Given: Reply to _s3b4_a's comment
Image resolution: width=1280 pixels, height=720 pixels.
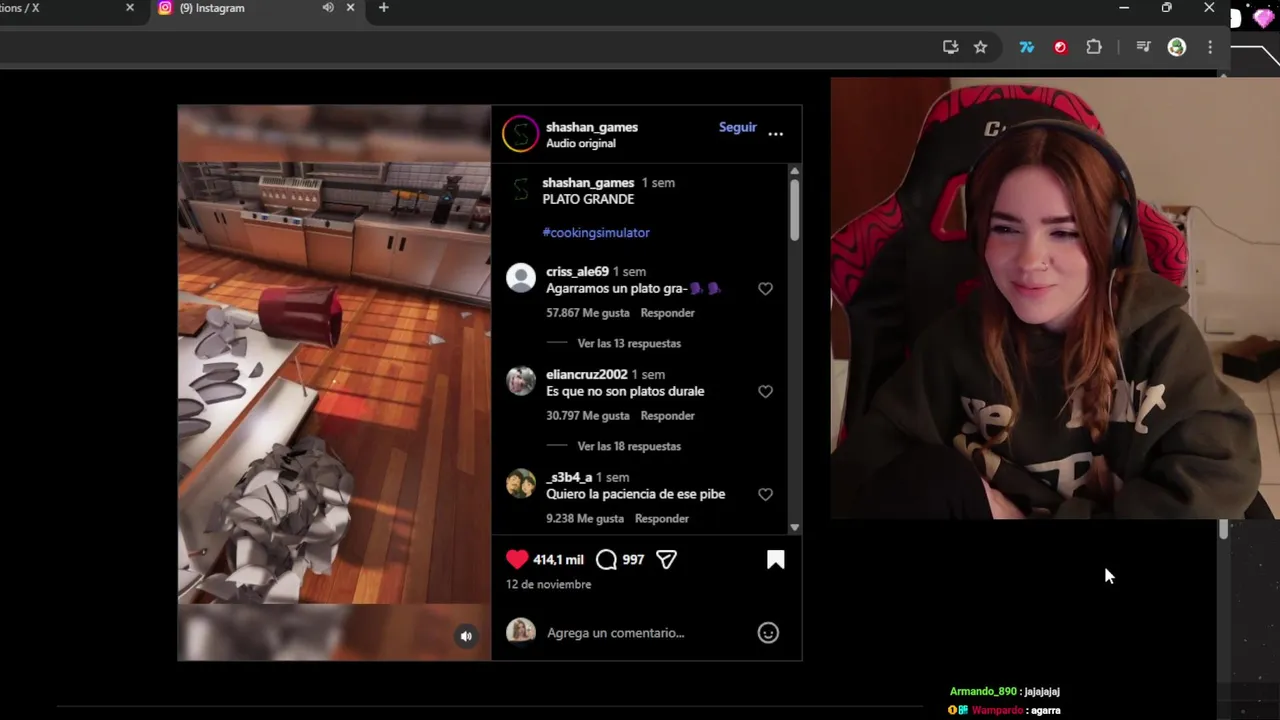Looking at the screenshot, I should point(661,519).
